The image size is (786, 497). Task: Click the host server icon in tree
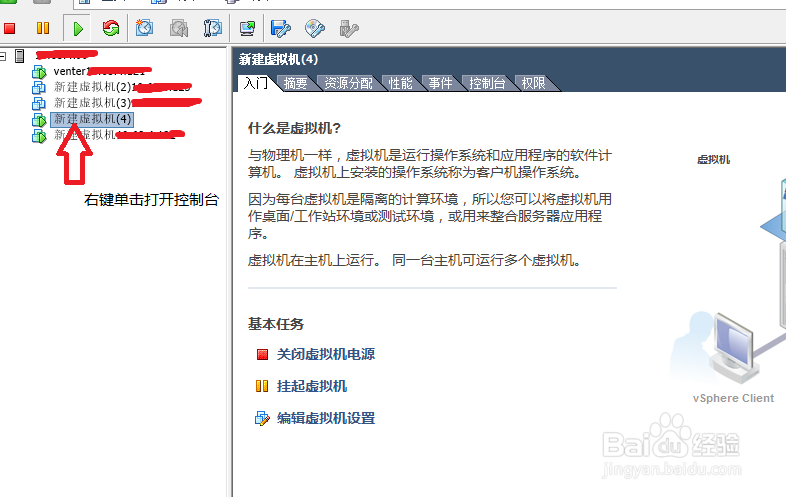[x=20, y=56]
